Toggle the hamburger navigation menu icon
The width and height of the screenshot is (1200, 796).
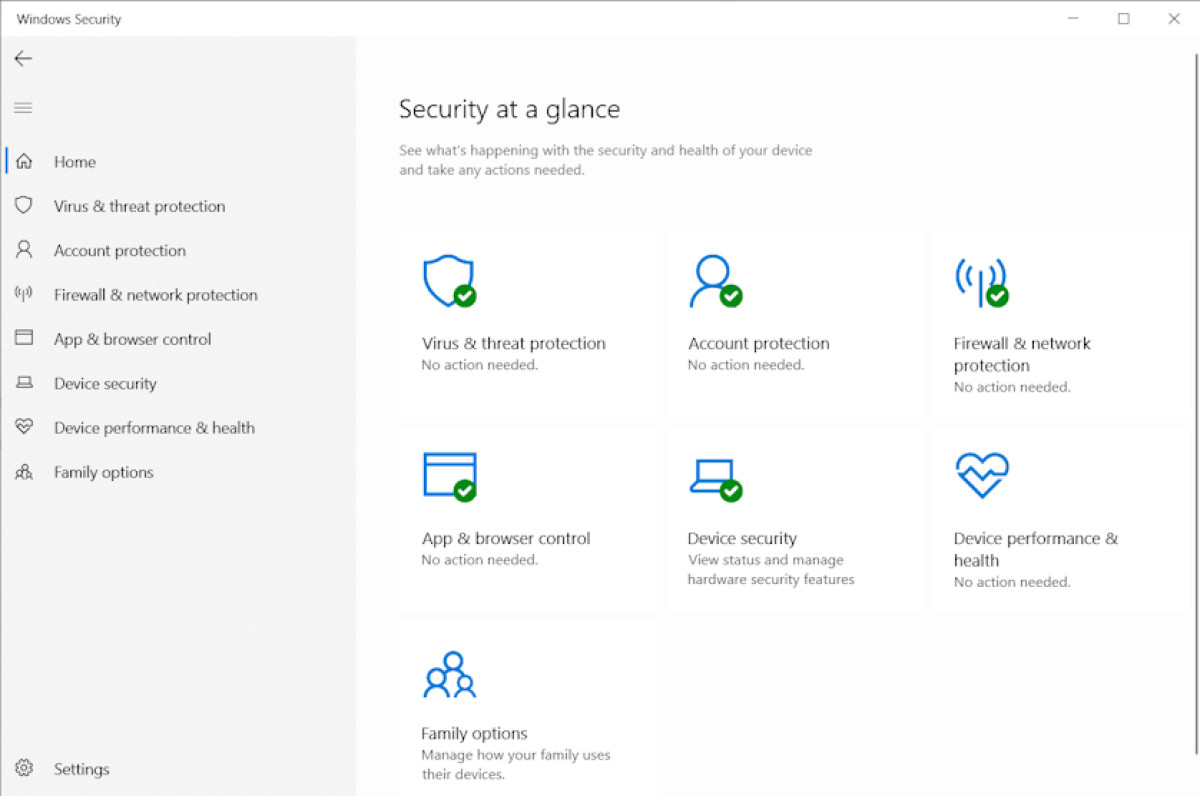pos(23,107)
